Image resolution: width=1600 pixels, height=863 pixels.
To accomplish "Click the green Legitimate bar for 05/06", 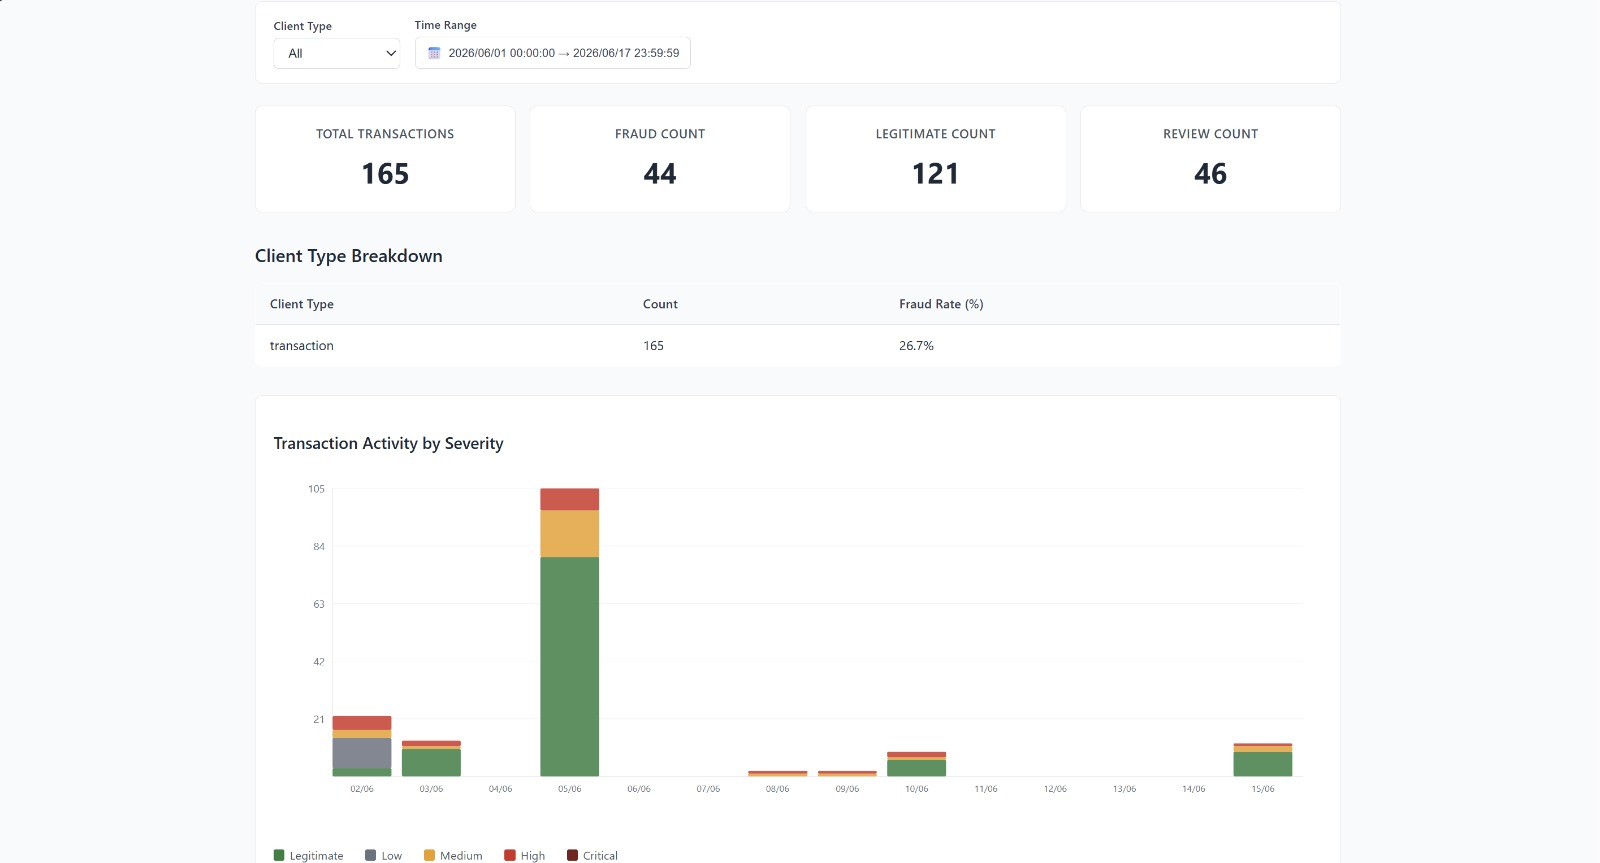I will tap(570, 666).
